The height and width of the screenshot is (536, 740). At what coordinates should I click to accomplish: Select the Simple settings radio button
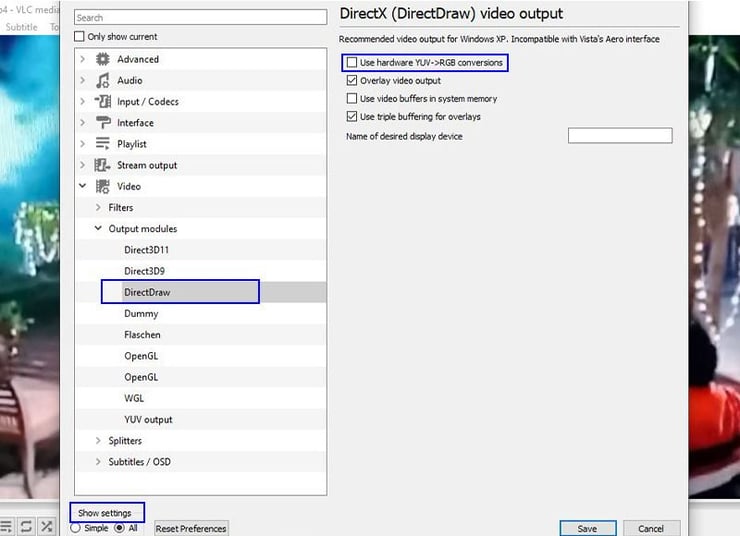[x=76, y=528]
